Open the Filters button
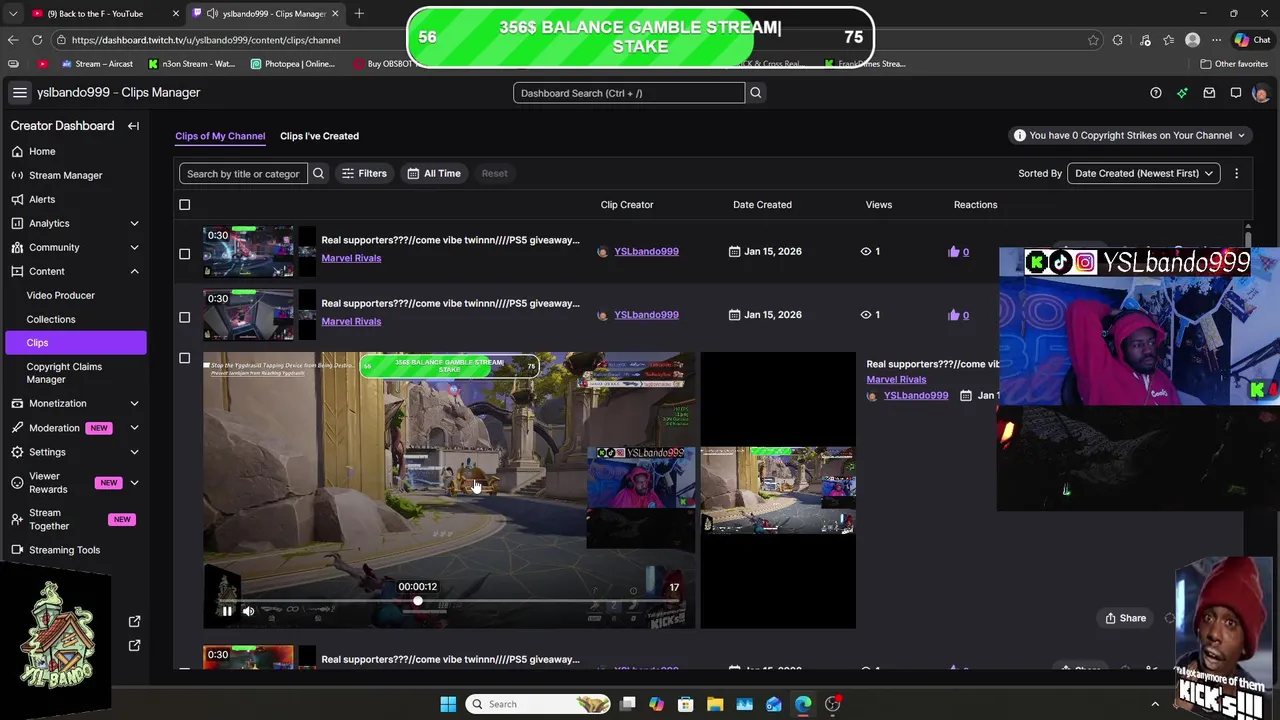 pos(364,173)
